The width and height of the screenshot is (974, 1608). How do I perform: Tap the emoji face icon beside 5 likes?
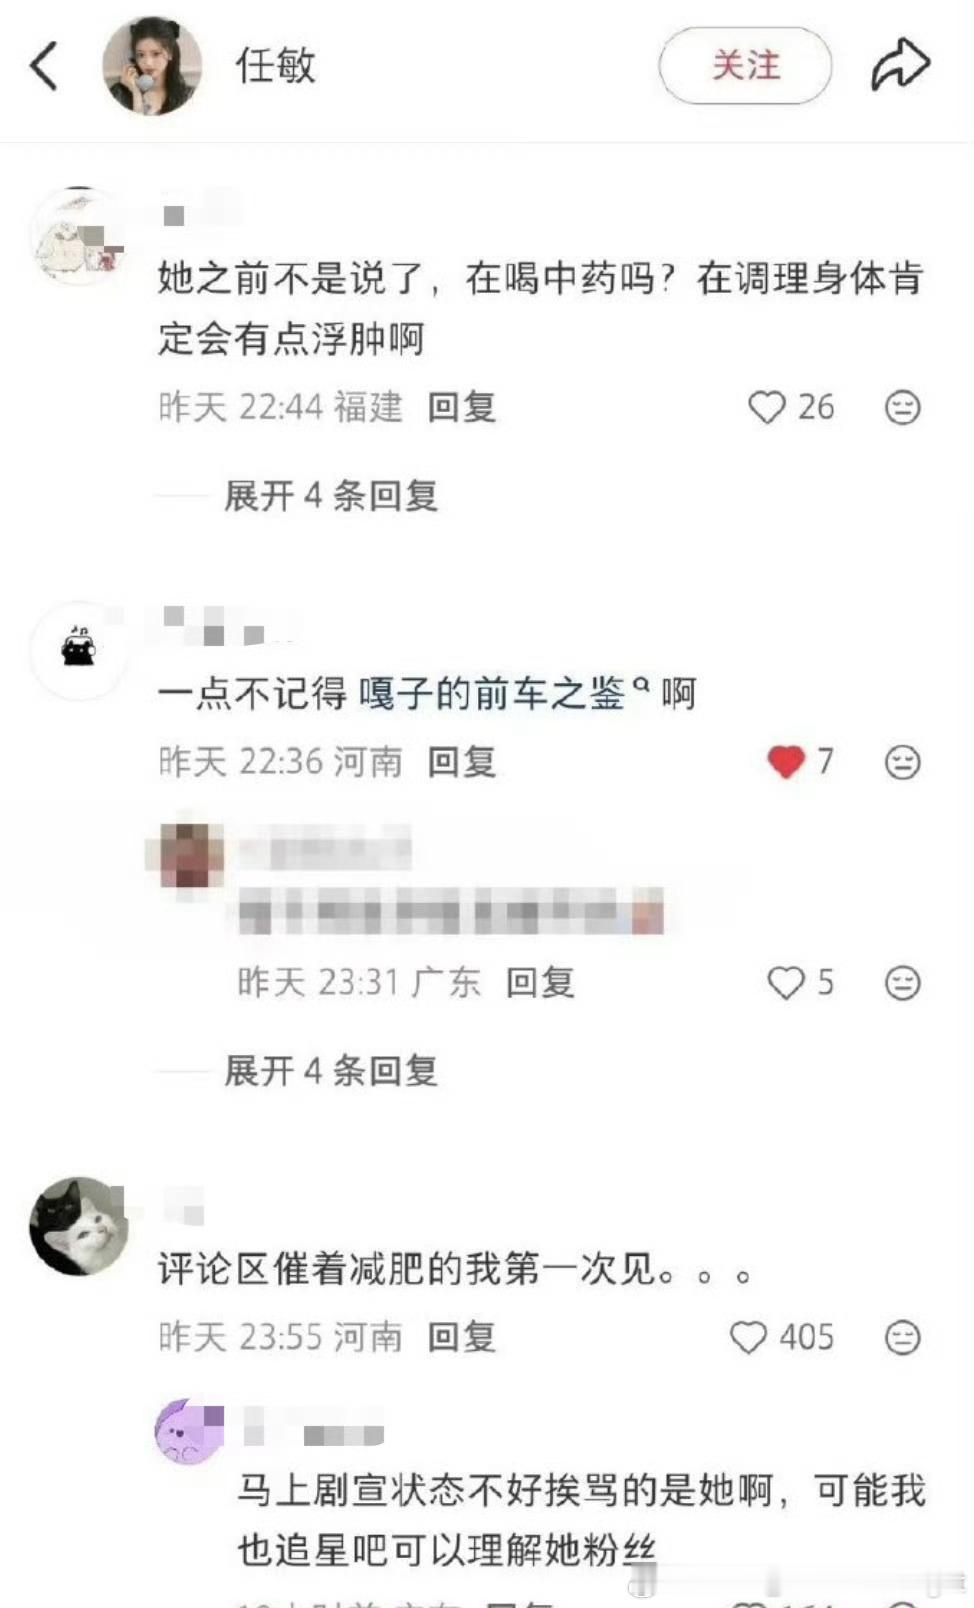tap(903, 983)
